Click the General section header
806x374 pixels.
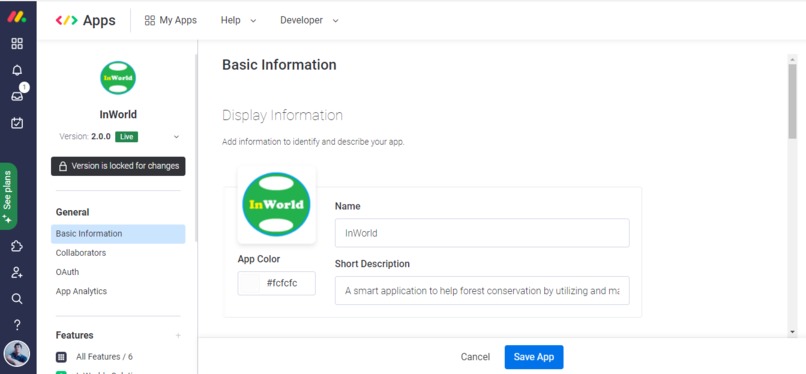[72, 212]
